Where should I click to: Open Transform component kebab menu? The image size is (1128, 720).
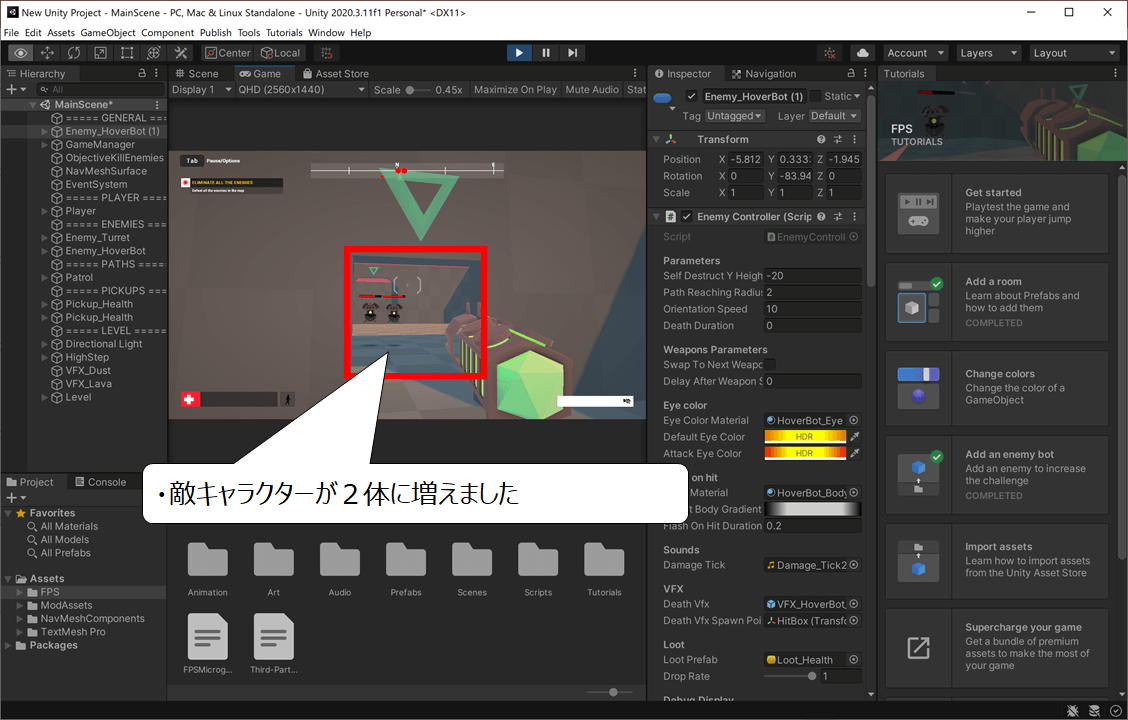pyautogui.click(x=855, y=140)
